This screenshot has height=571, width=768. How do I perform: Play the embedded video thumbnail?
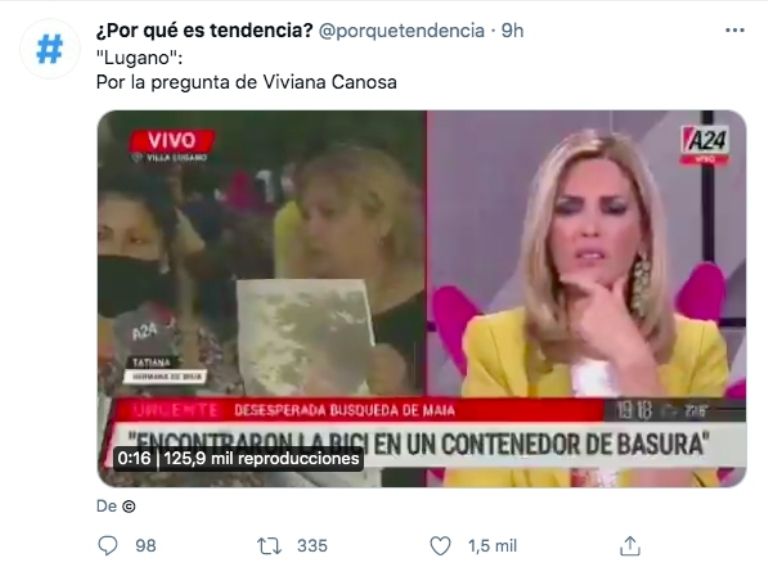[x=422, y=298]
